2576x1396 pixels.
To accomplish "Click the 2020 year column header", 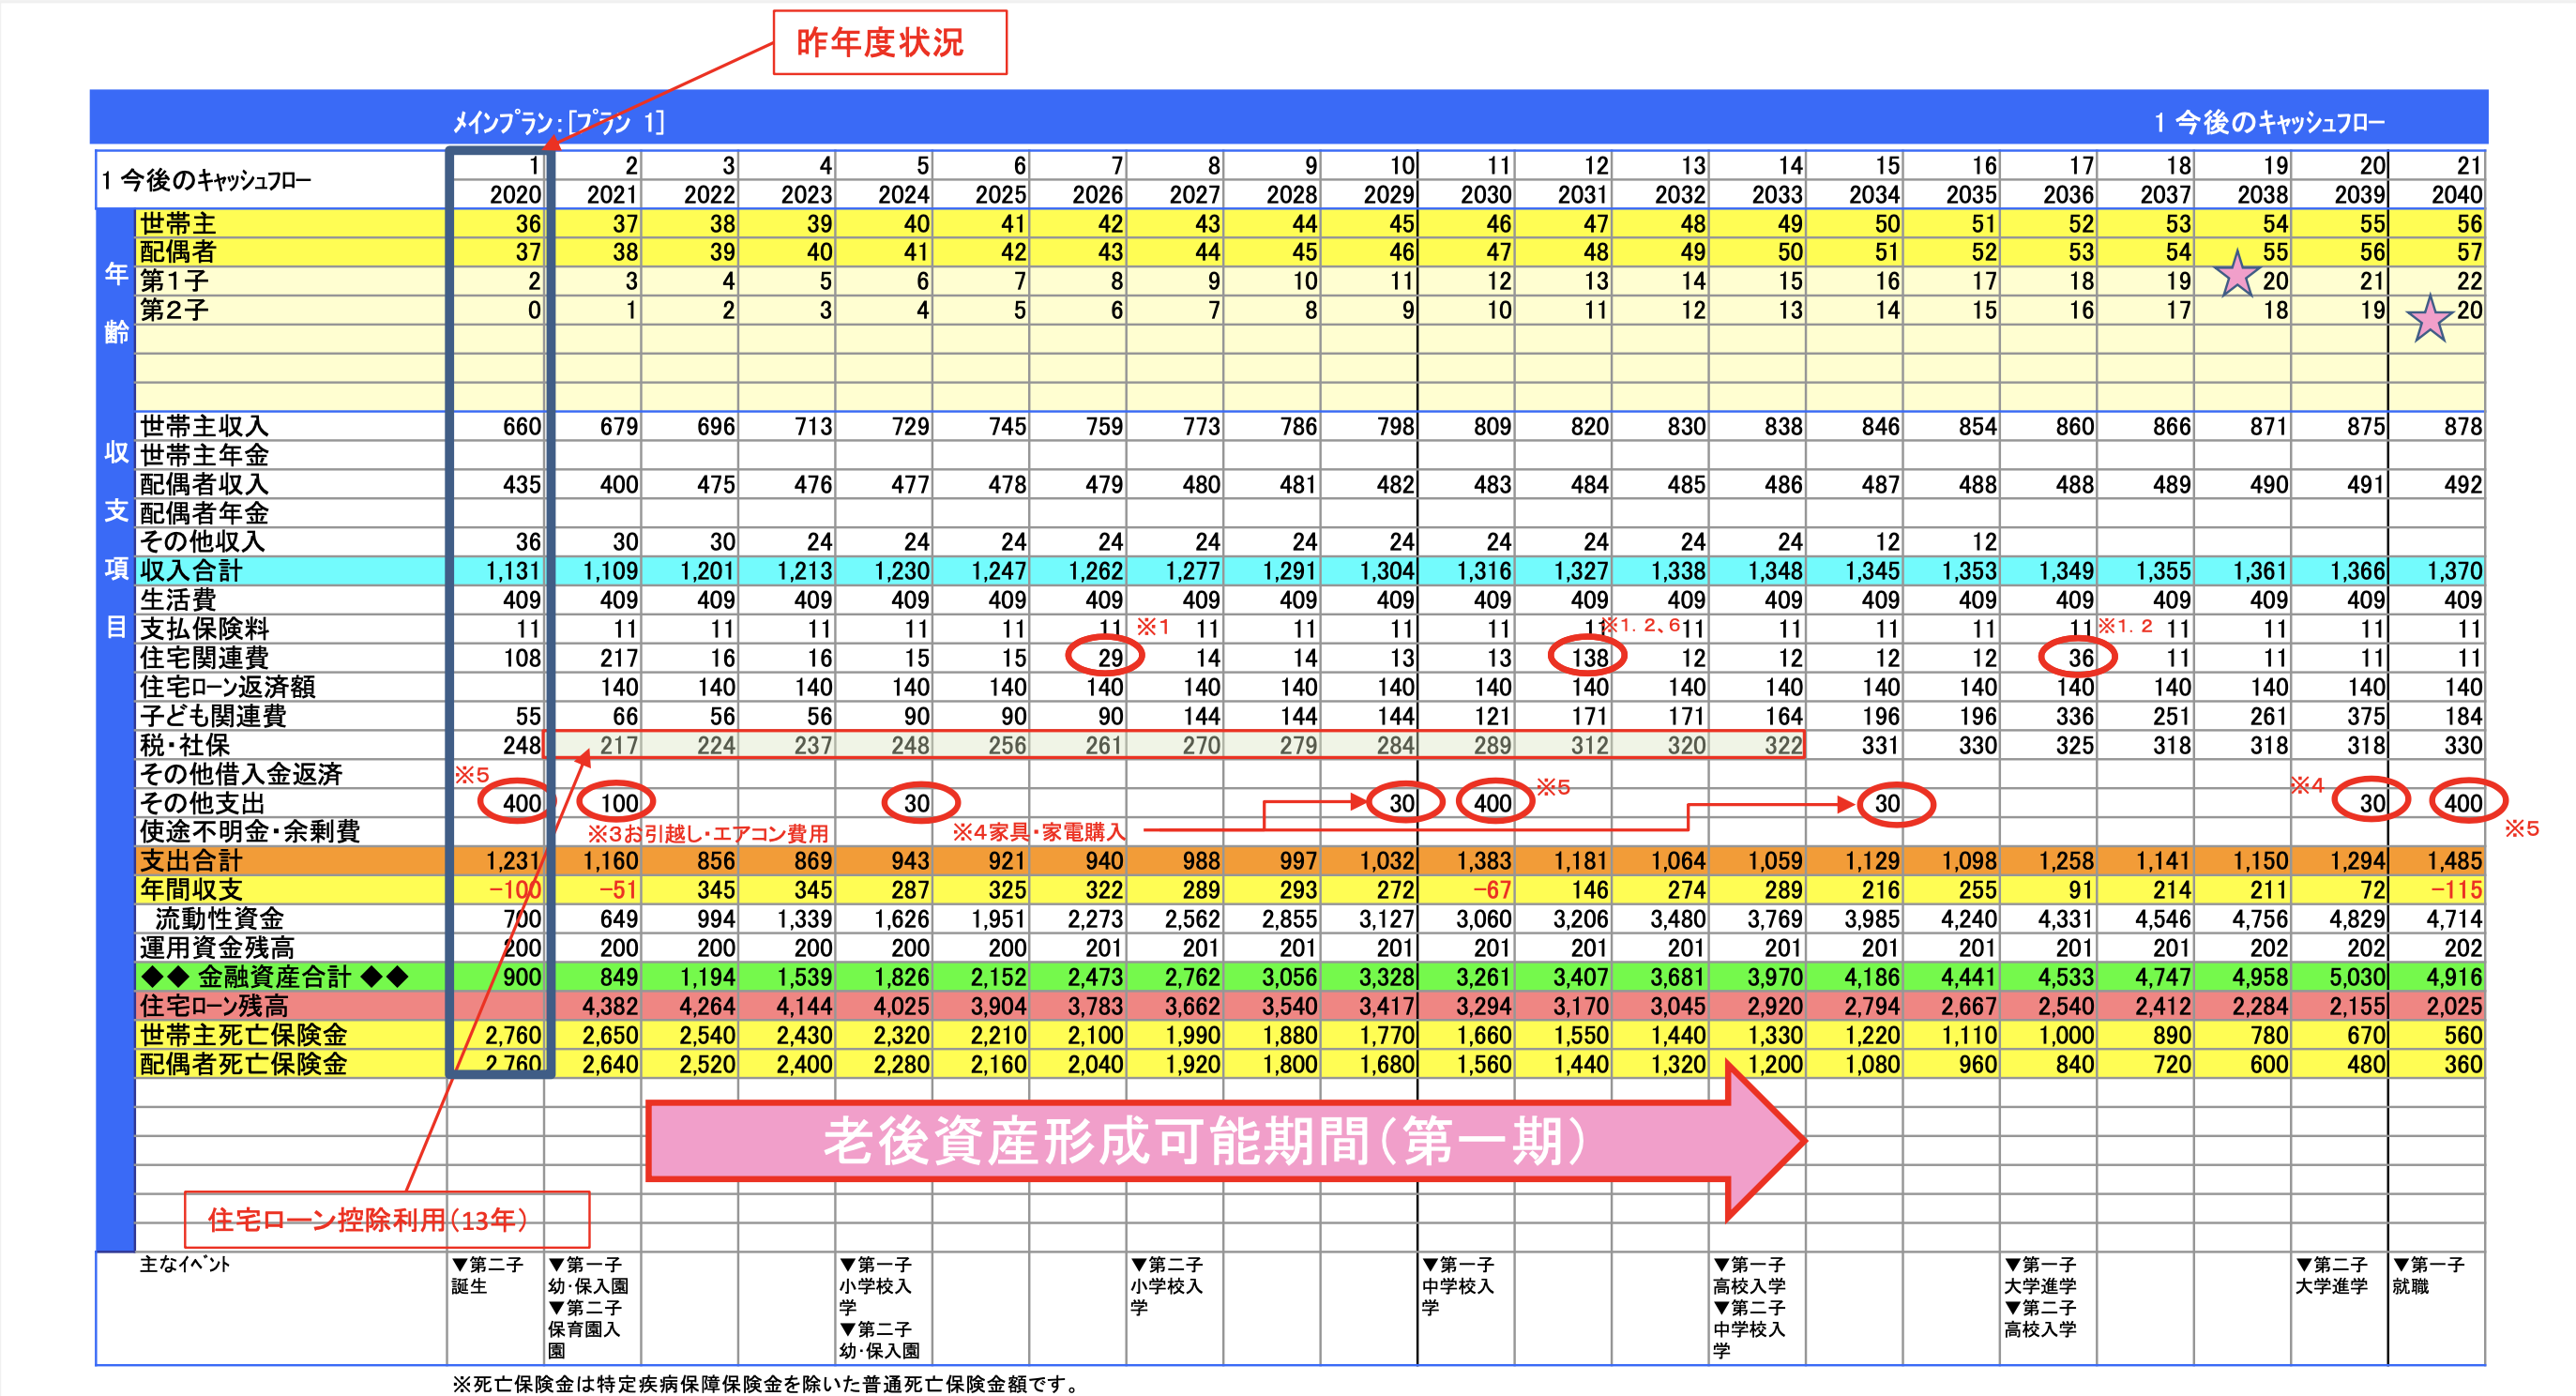I will click(514, 194).
